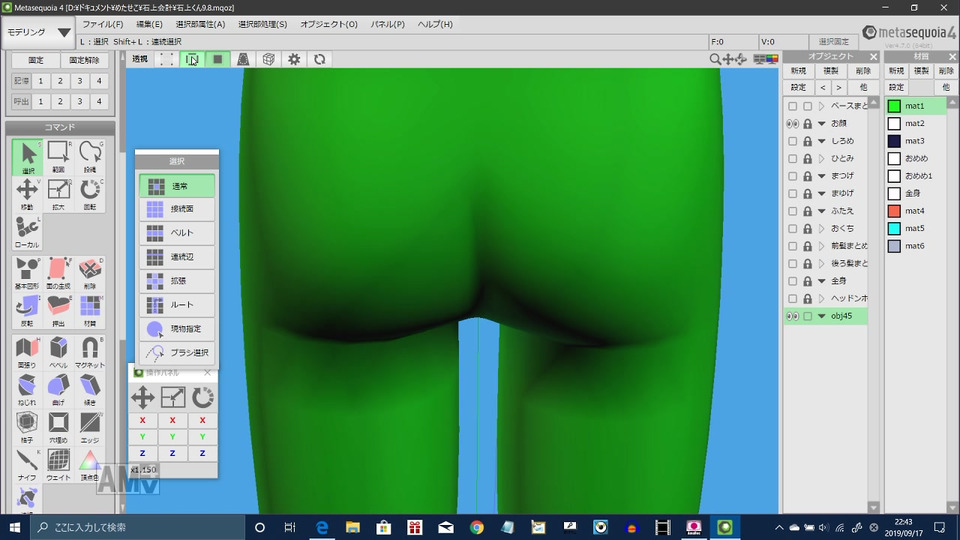
Task: Select the 頂点色 vertex color tool
Action: point(90,464)
